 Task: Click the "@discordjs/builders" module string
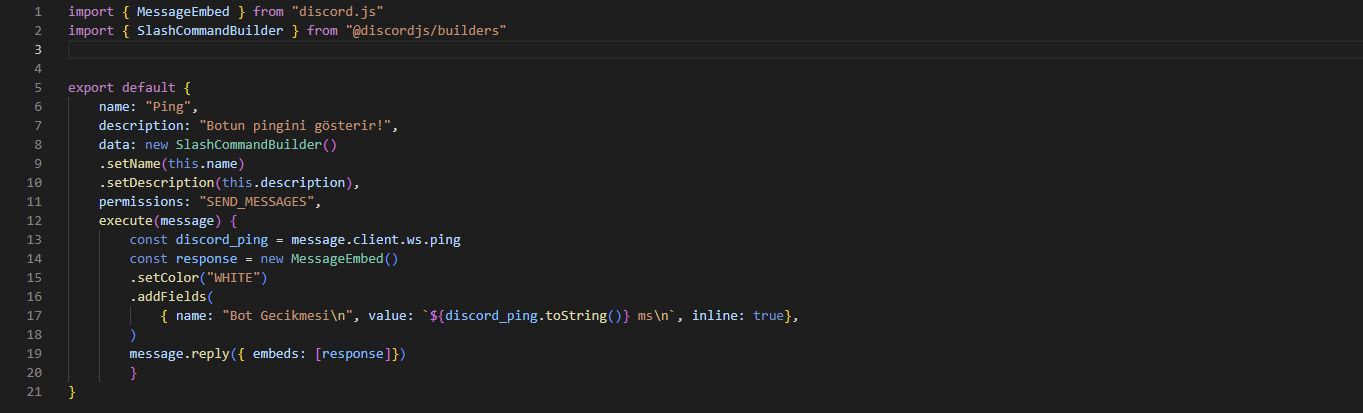[x=426, y=31]
